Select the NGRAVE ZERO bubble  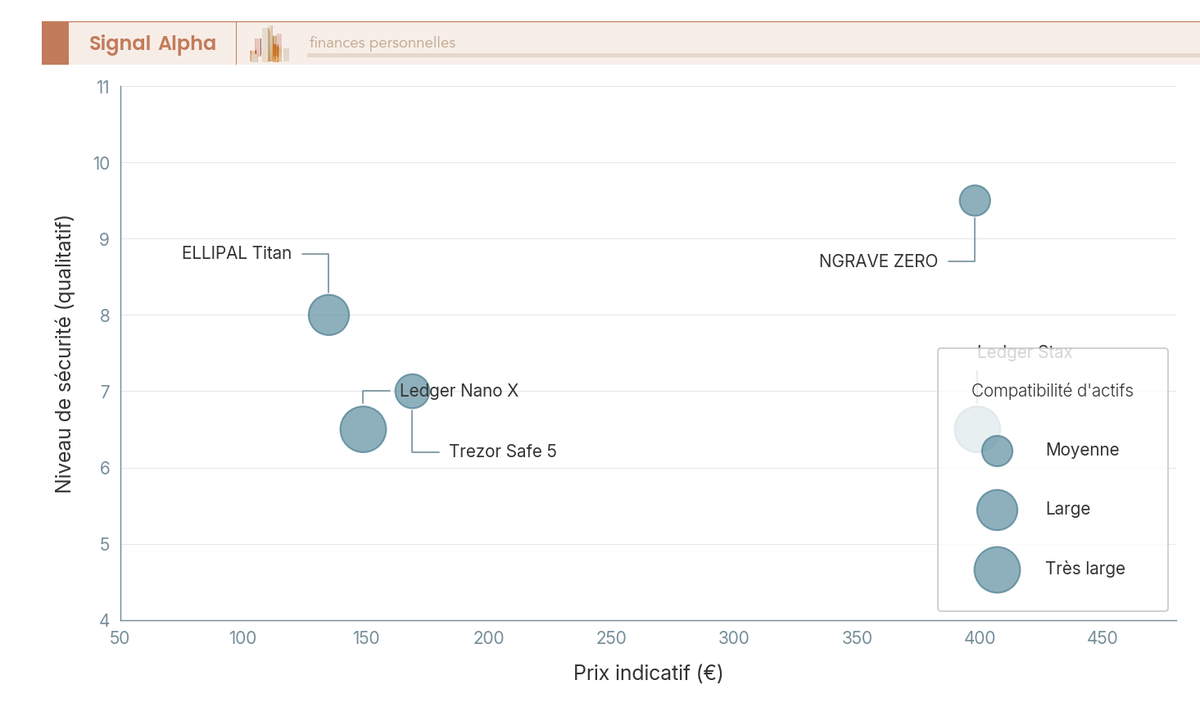(x=975, y=200)
